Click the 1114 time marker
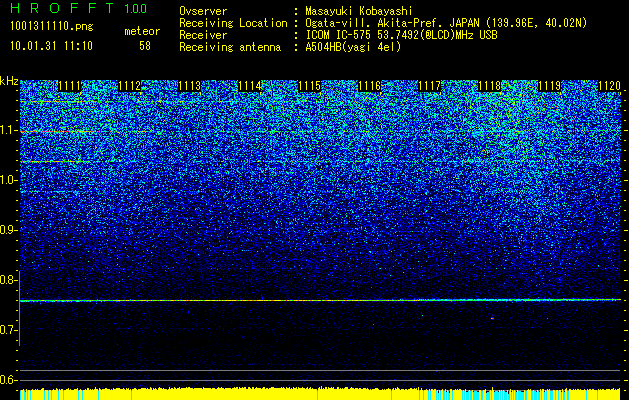The image size is (629, 400). click(250, 86)
